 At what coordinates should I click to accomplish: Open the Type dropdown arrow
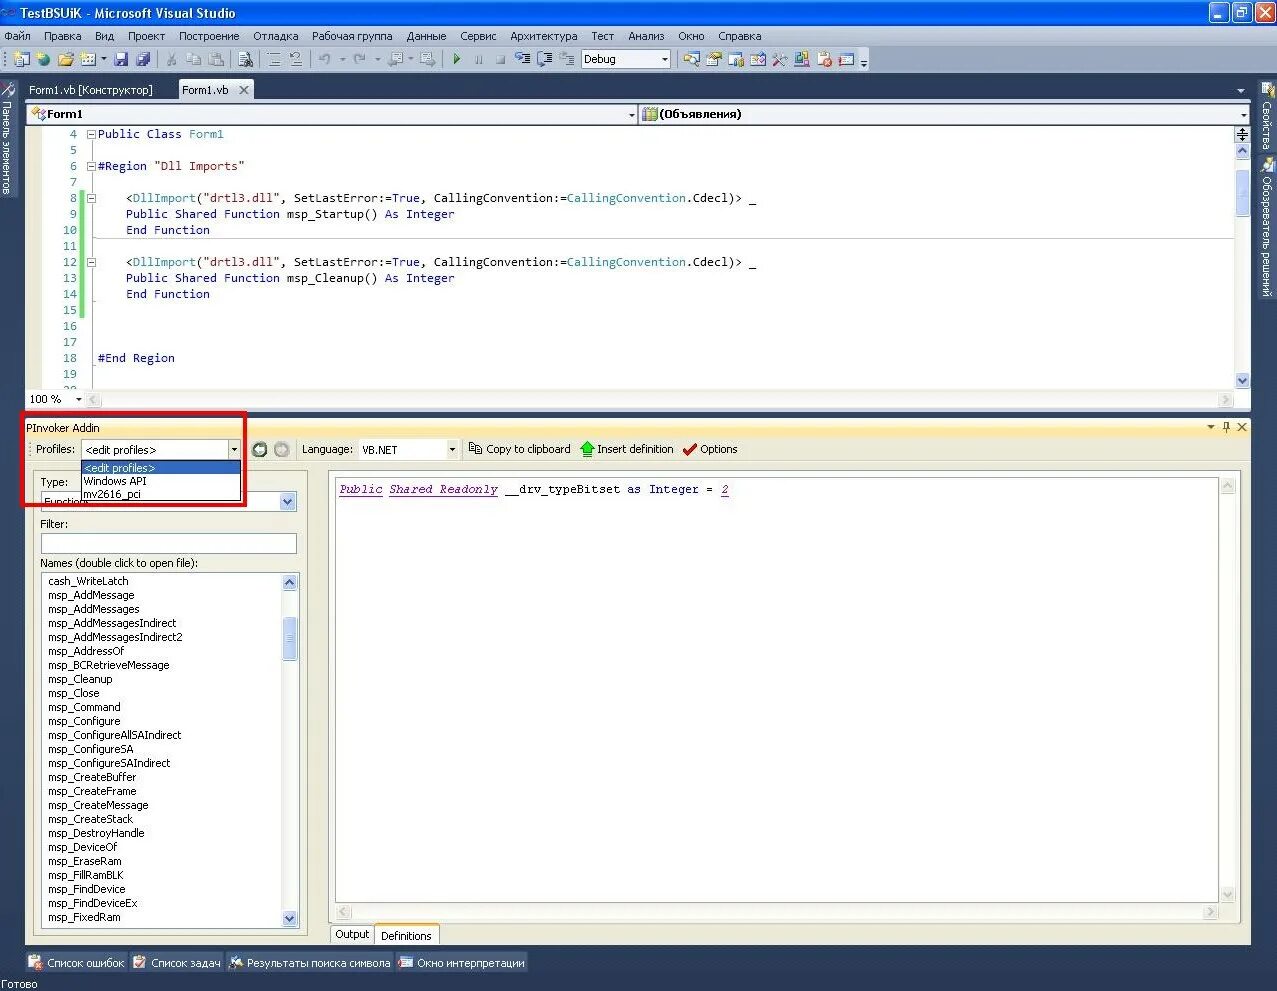[x=288, y=502]
